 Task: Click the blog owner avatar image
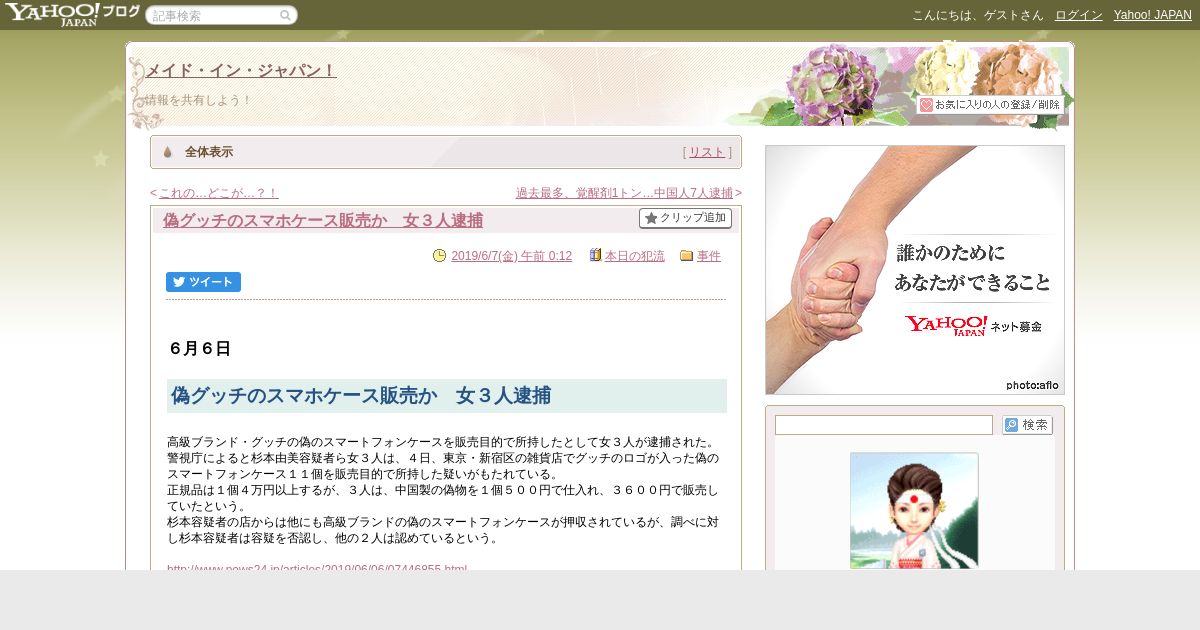pos(914,511)
